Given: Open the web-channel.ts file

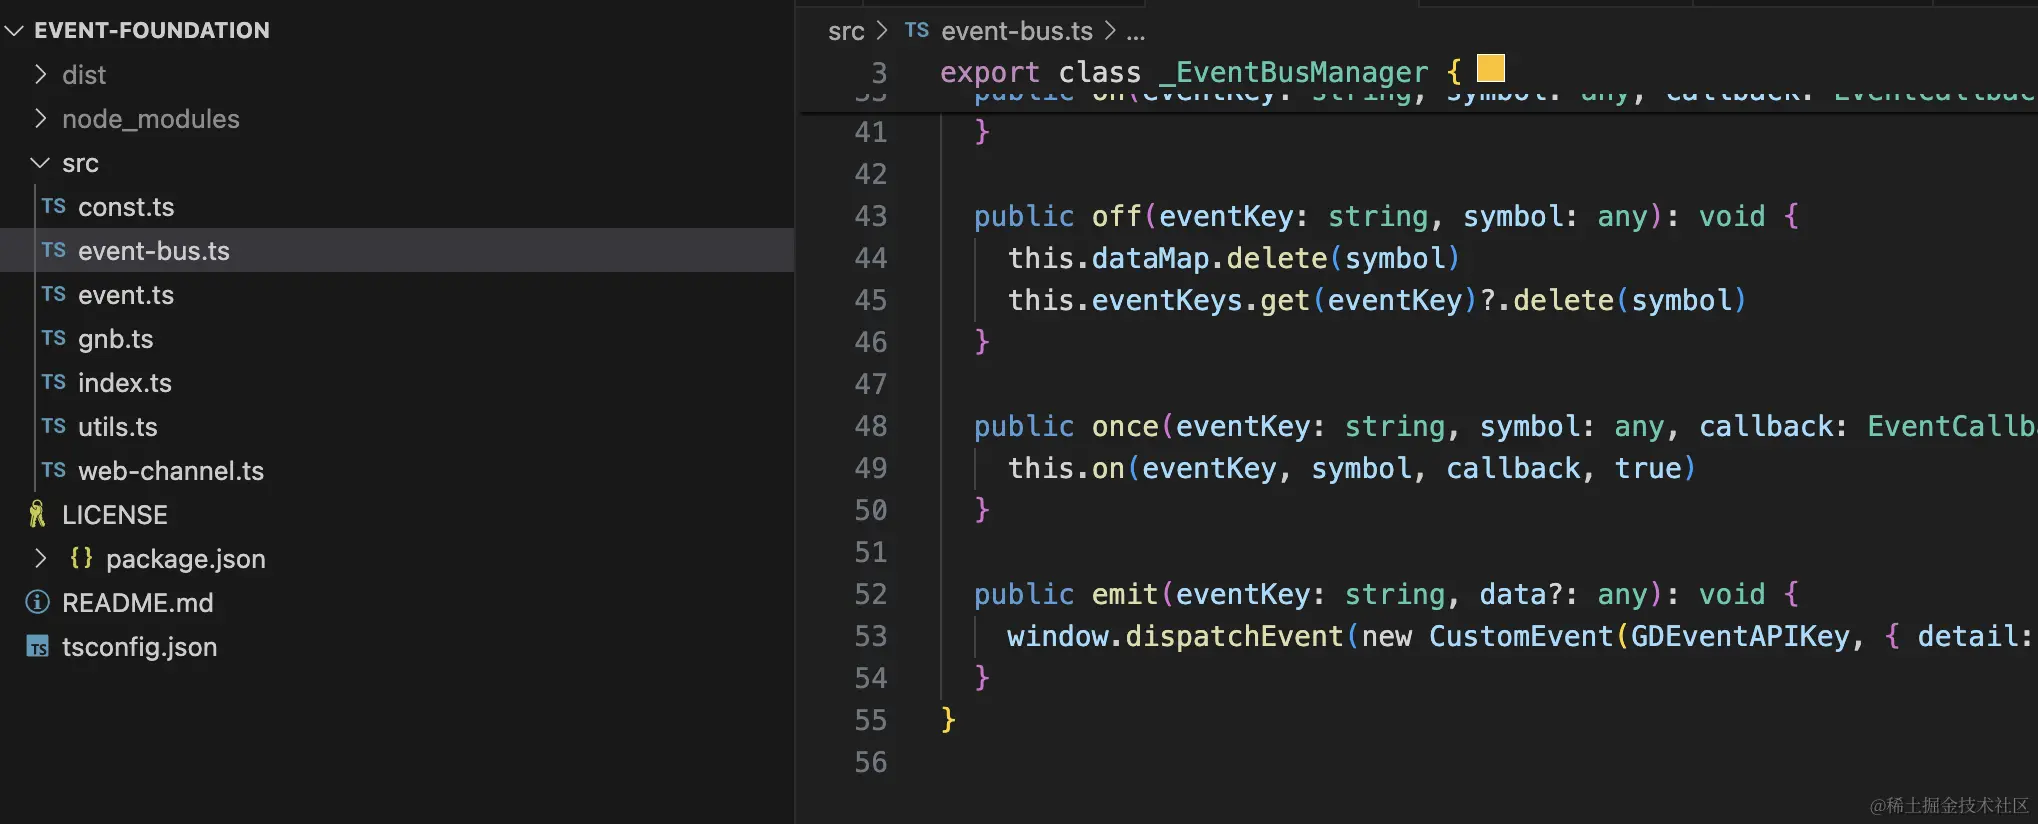Looking at the screenshot, I should click(x=171, y=471).
